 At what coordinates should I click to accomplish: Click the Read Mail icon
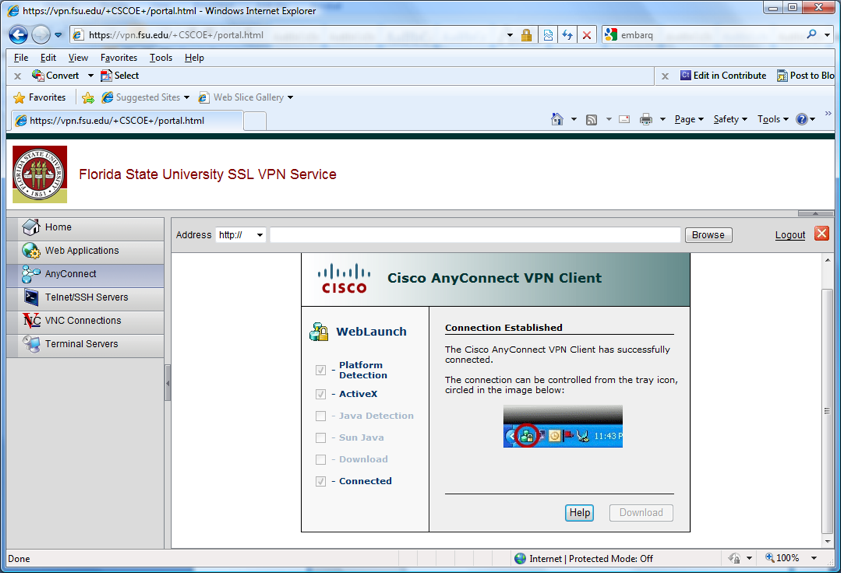(x=624, y=119)
